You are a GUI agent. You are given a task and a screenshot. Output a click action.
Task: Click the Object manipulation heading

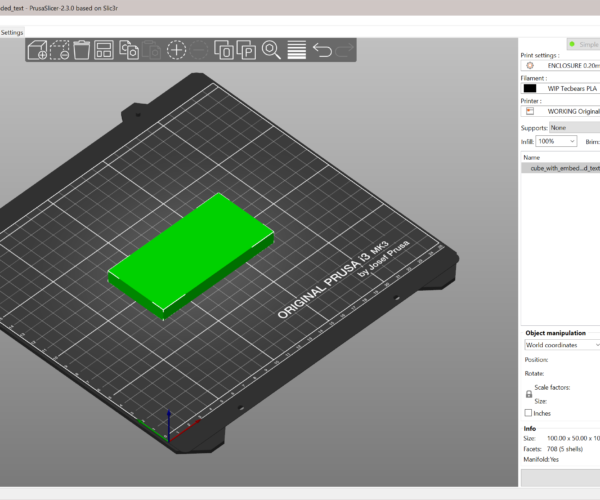(x=555, y=333)
